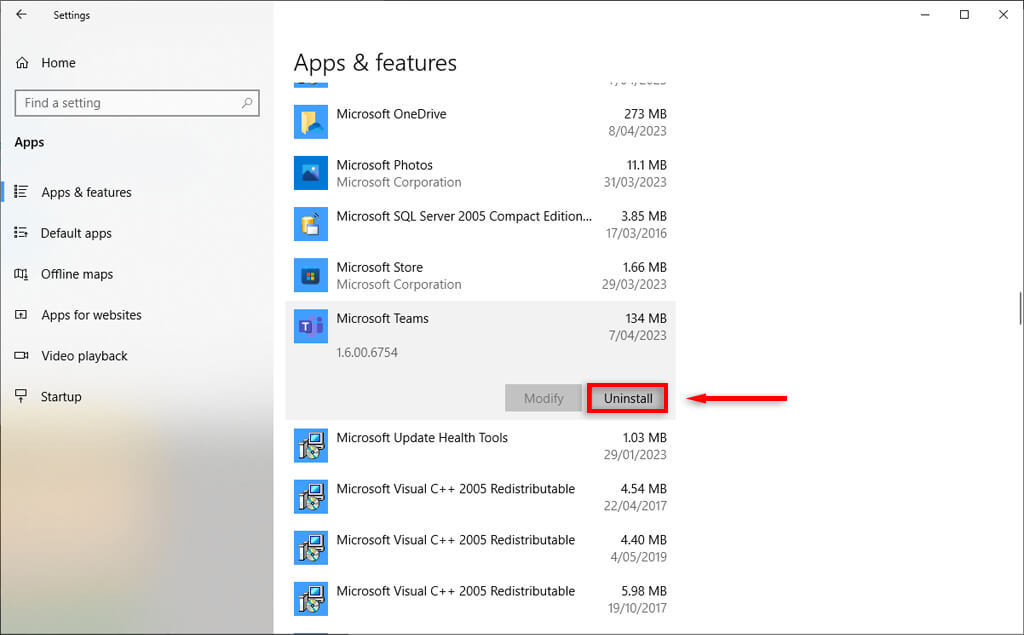This screenshot has width=1024, height=635.
Task: Open Startup apps settings
Action: [x=60, y=397]
